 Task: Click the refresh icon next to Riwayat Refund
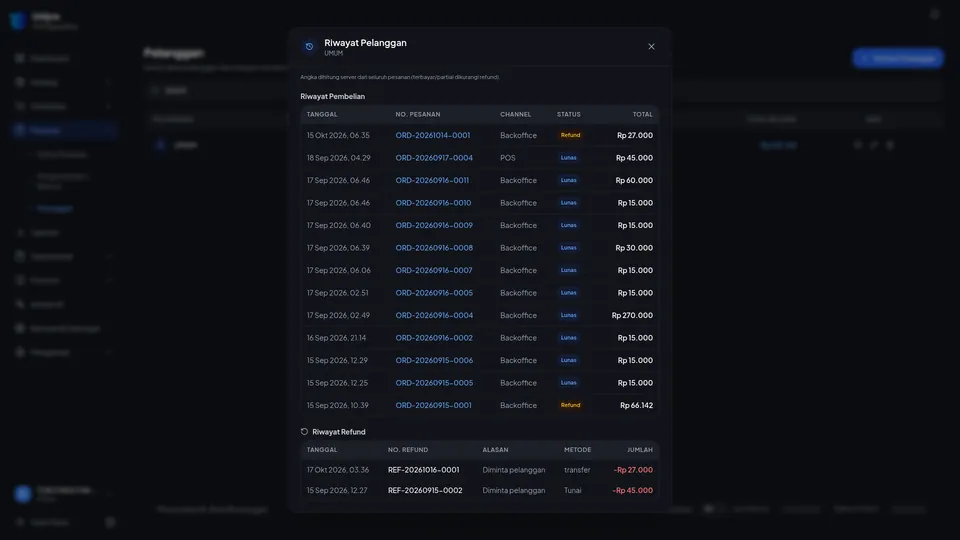click(304, 432)
